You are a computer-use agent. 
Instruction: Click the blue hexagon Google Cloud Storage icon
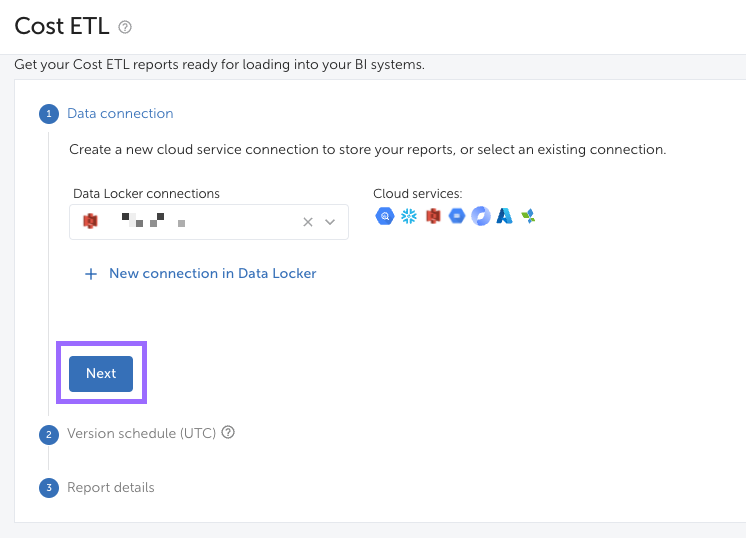pos(457,216)
